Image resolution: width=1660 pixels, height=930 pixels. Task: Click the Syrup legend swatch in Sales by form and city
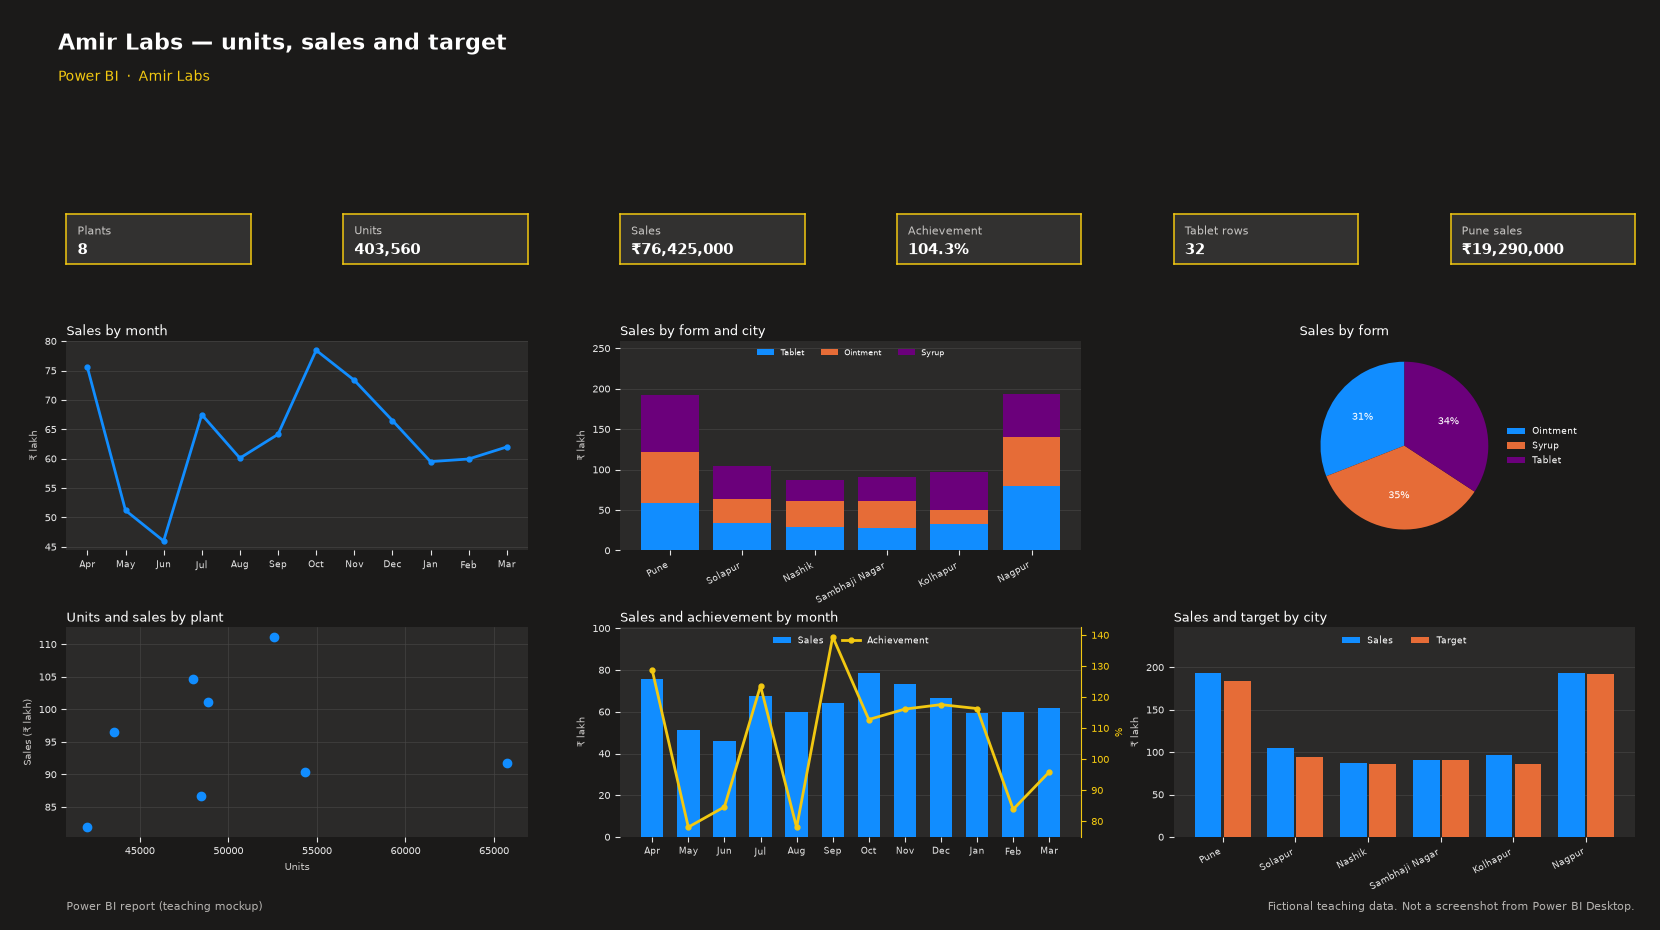tap(907, 353)
